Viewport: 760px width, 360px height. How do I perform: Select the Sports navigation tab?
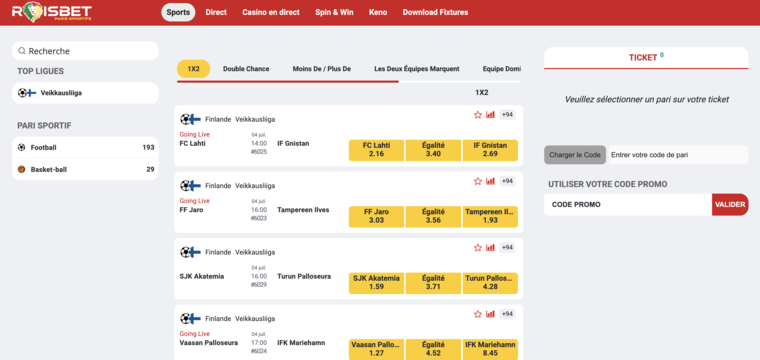(x=178, y=12)
